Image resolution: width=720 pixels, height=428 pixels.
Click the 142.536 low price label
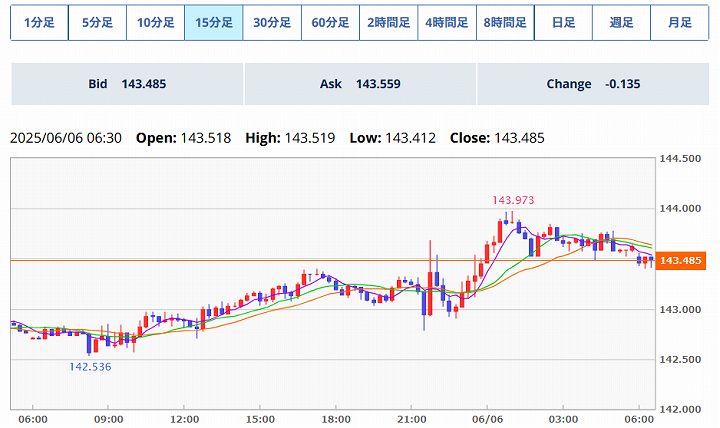click(90, 367)
